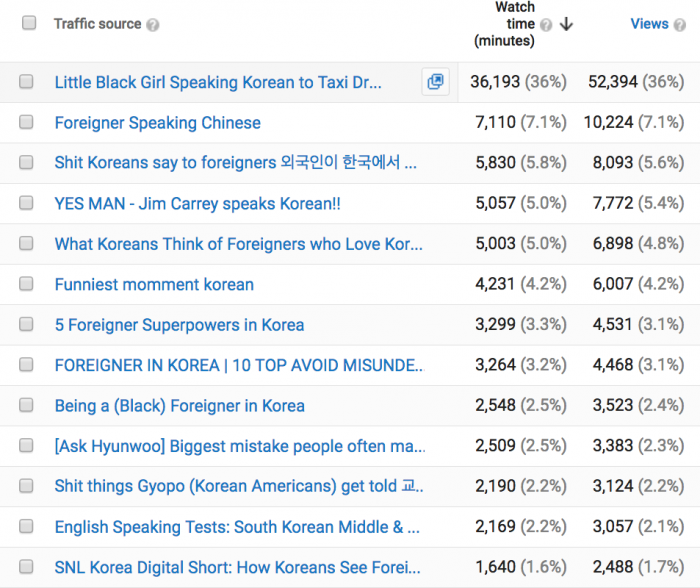Open the Funniest momment korean link
Viewport: 700px width, 588px height.
pyautogui.click(x=154, y=284)
